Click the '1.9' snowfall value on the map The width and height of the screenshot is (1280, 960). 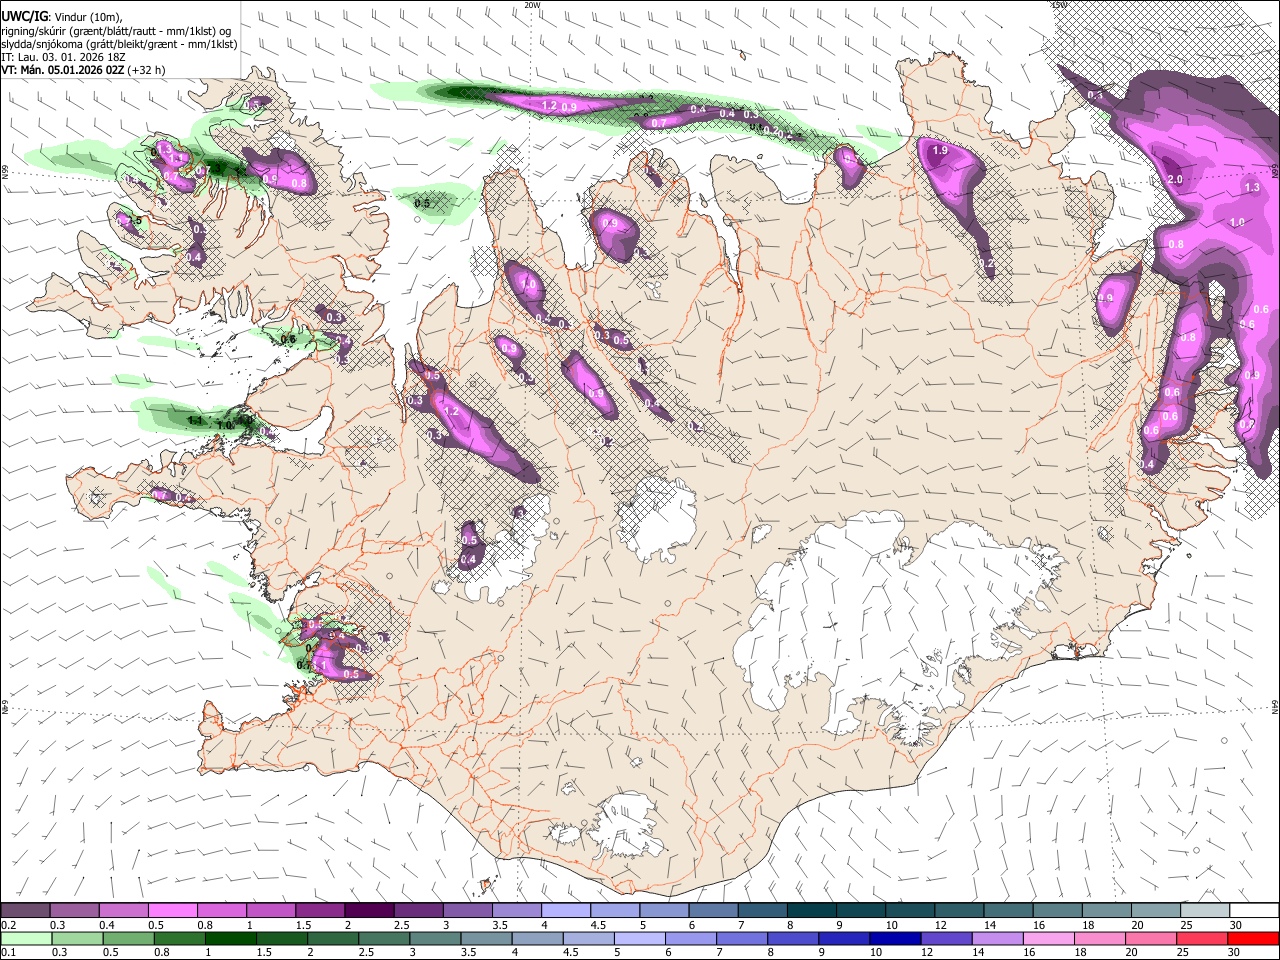tap(939, 151)
